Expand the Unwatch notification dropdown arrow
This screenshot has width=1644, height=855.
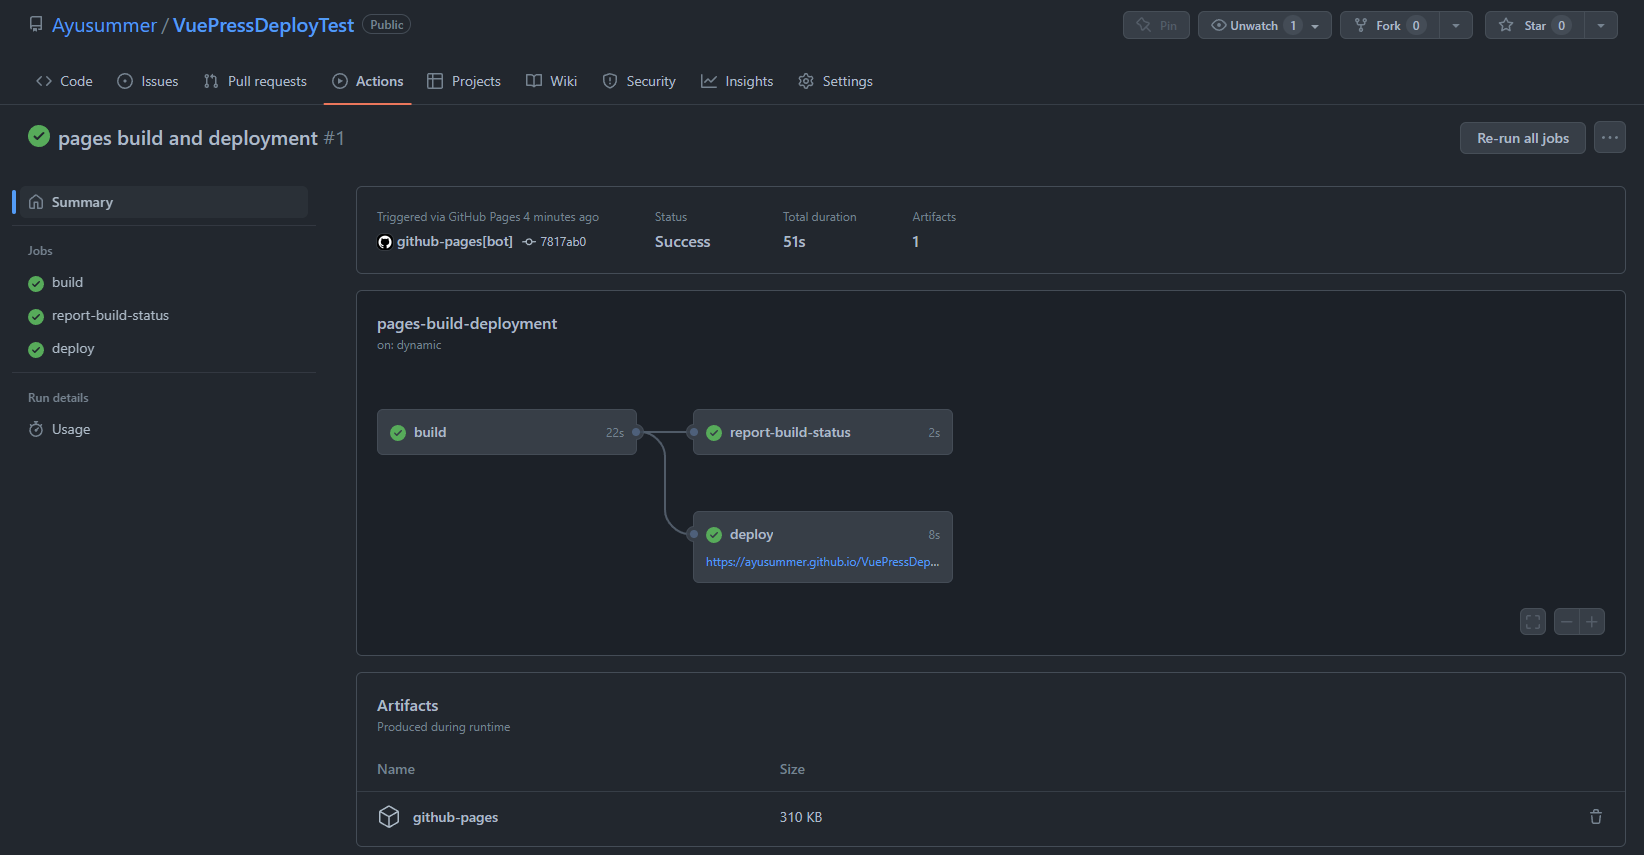click(1316, 25)
